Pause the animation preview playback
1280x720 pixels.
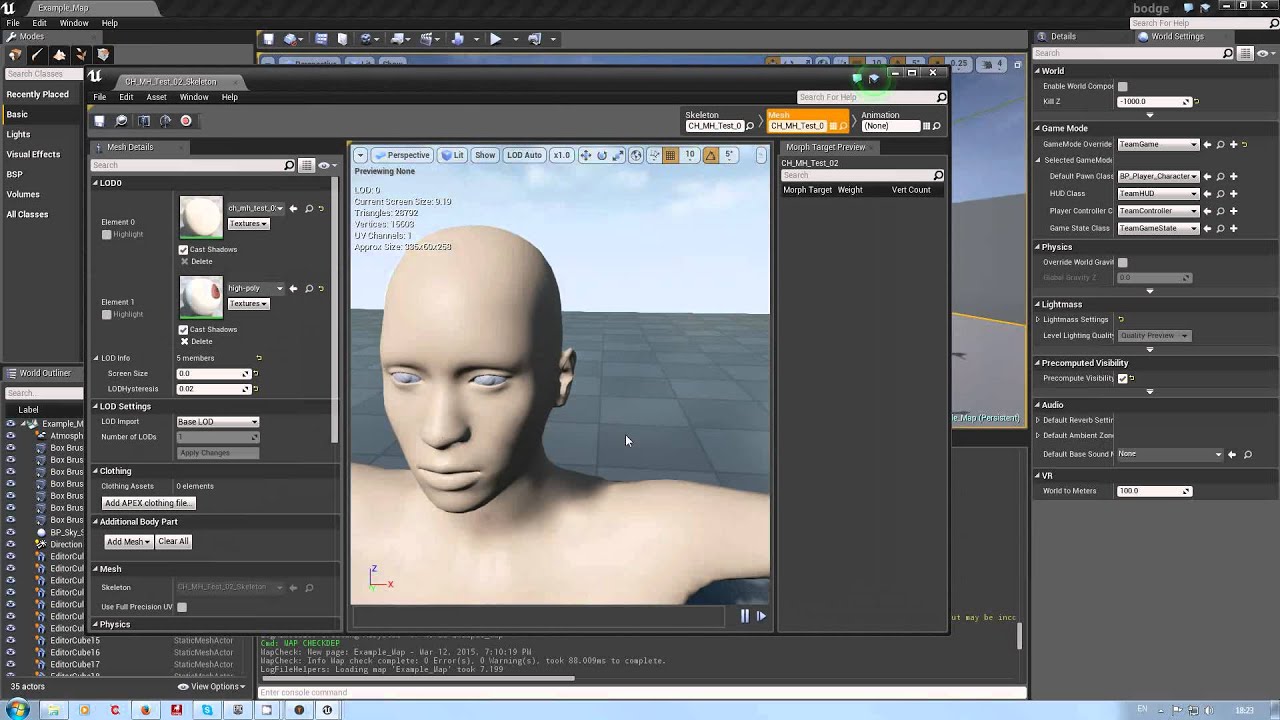tap(744, 616)
